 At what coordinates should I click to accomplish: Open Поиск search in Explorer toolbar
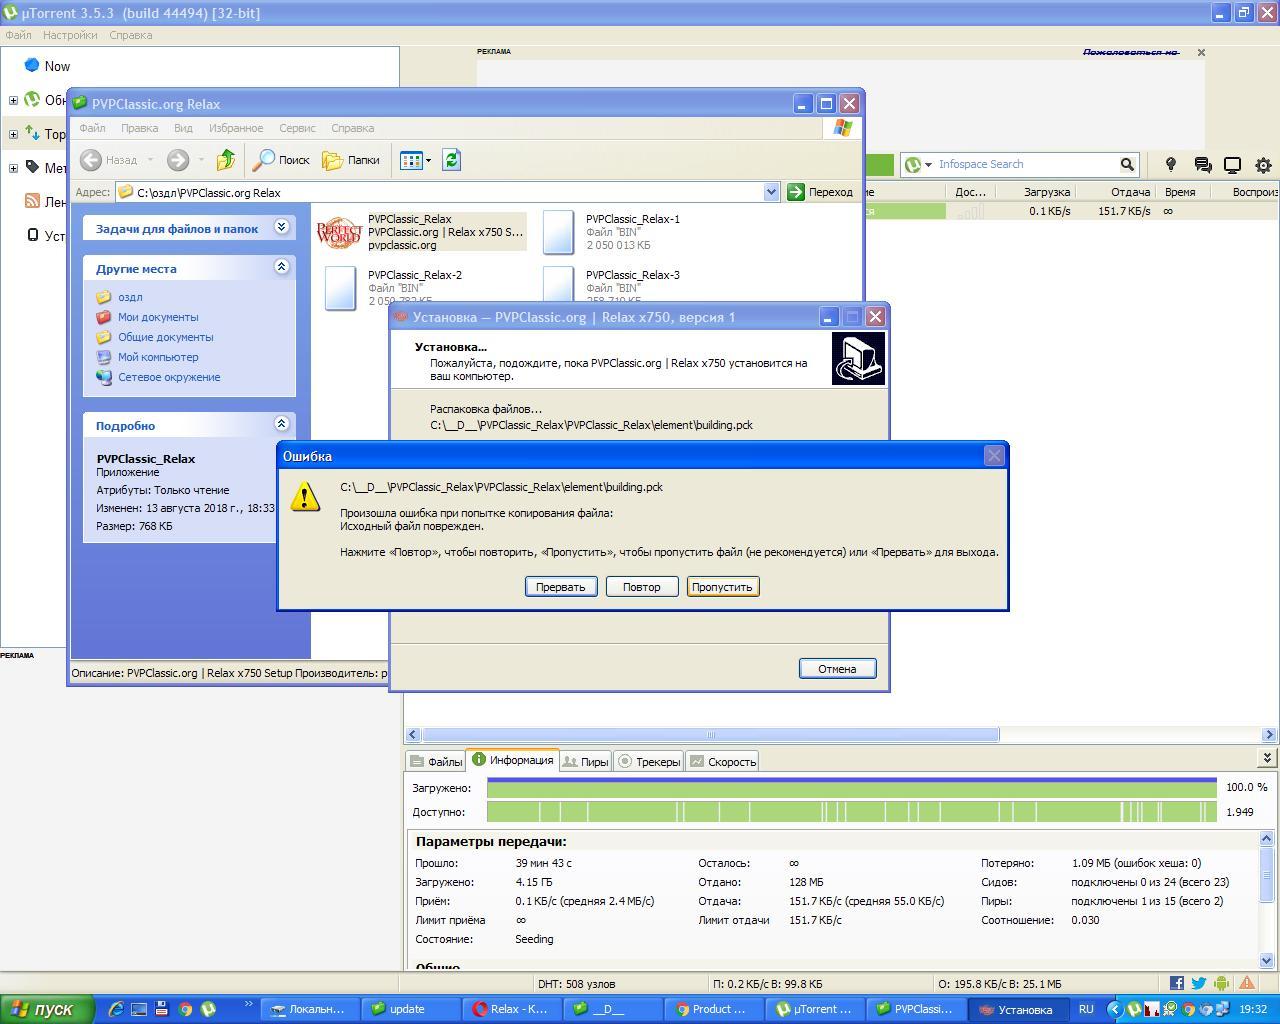point(281,160)
